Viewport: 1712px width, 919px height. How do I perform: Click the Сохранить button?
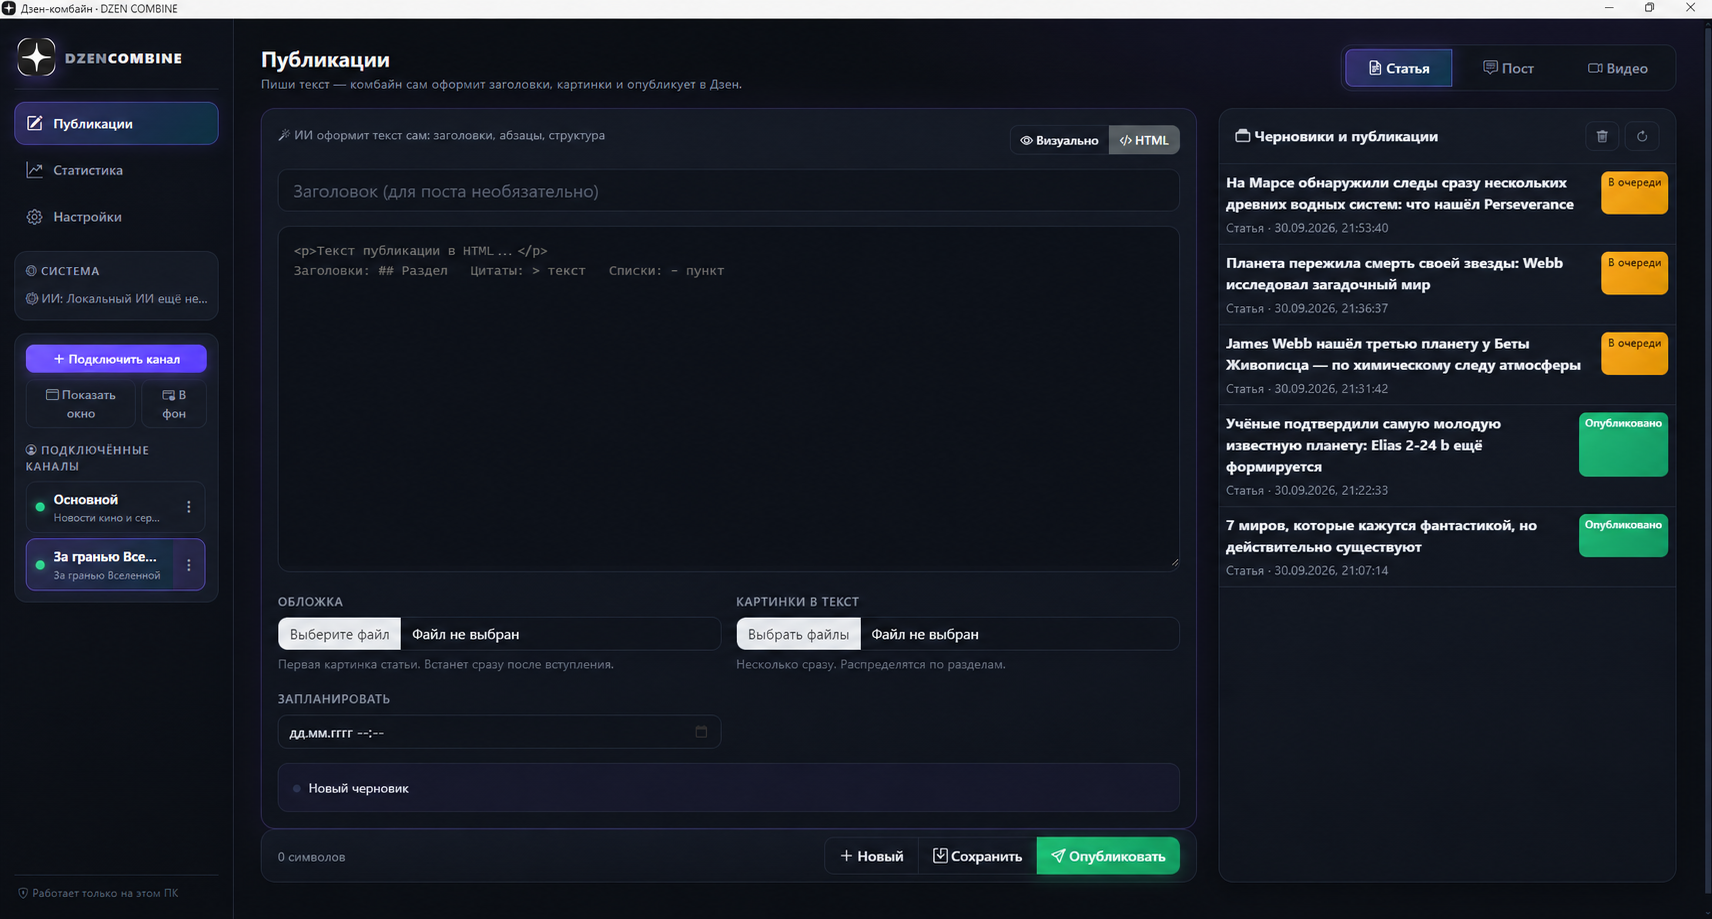[977, 856]
